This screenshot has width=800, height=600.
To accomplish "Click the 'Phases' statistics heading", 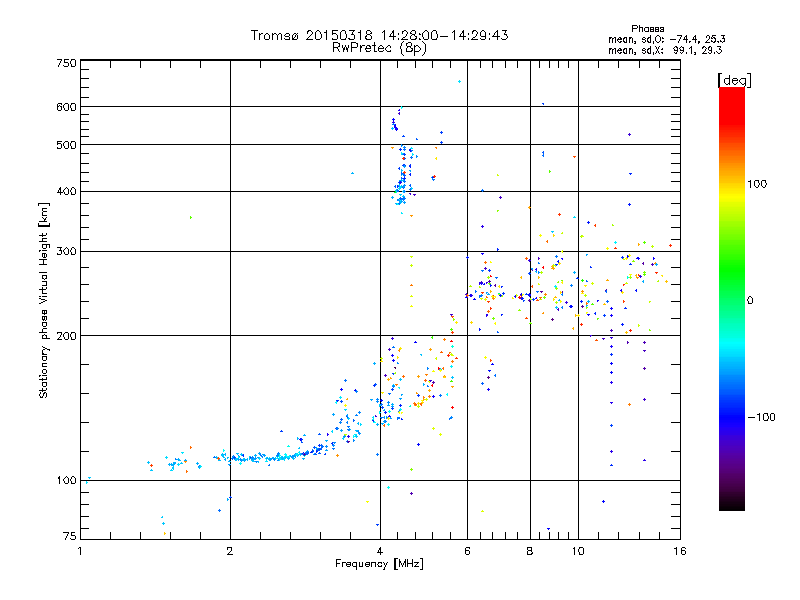I will click(647, 29).
